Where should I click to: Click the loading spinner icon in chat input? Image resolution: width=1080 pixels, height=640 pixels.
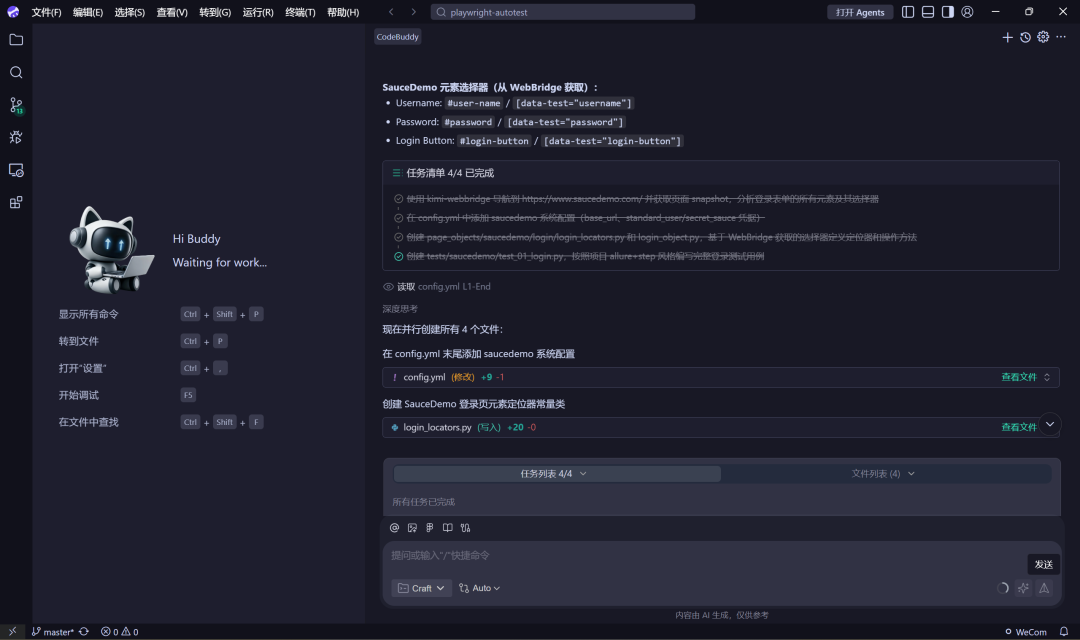coord(1003,588)
